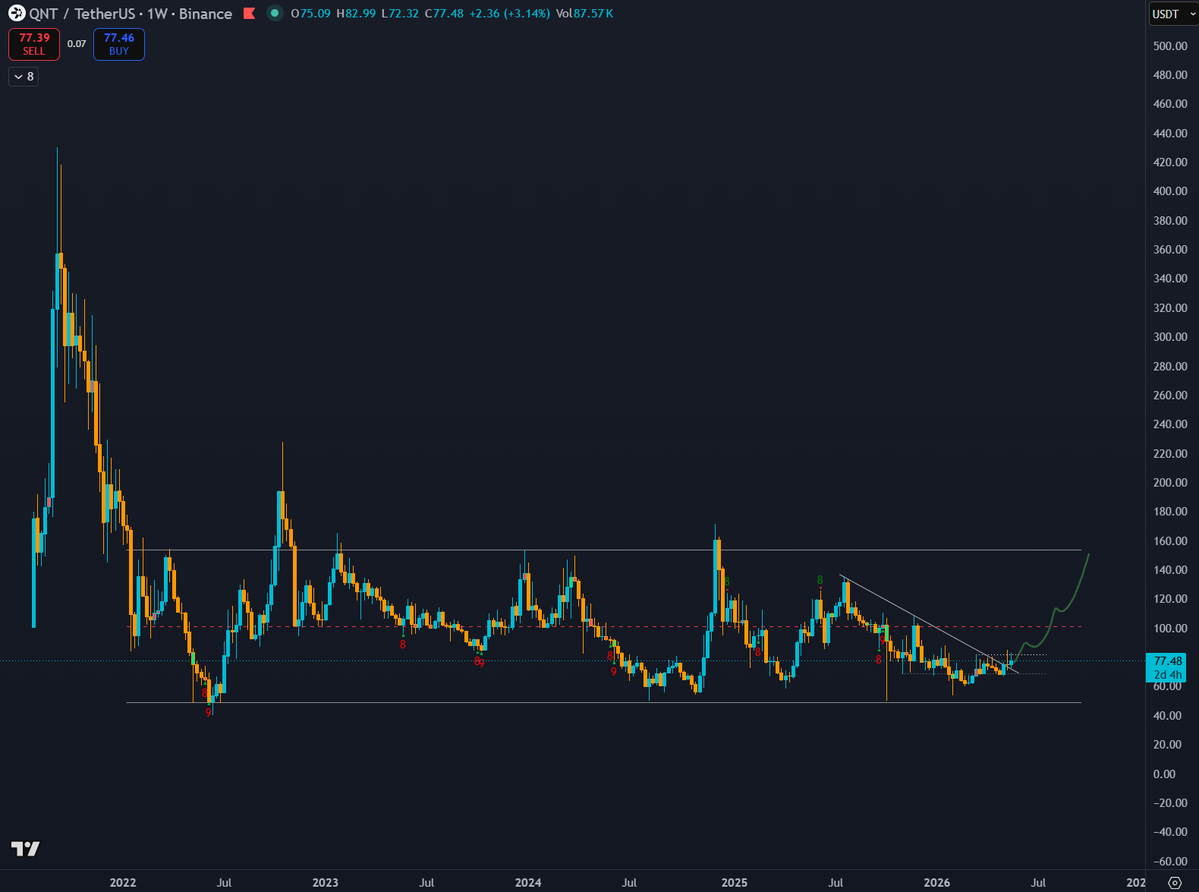Click the red 77.39 SELL button

(x=34, y=44)
